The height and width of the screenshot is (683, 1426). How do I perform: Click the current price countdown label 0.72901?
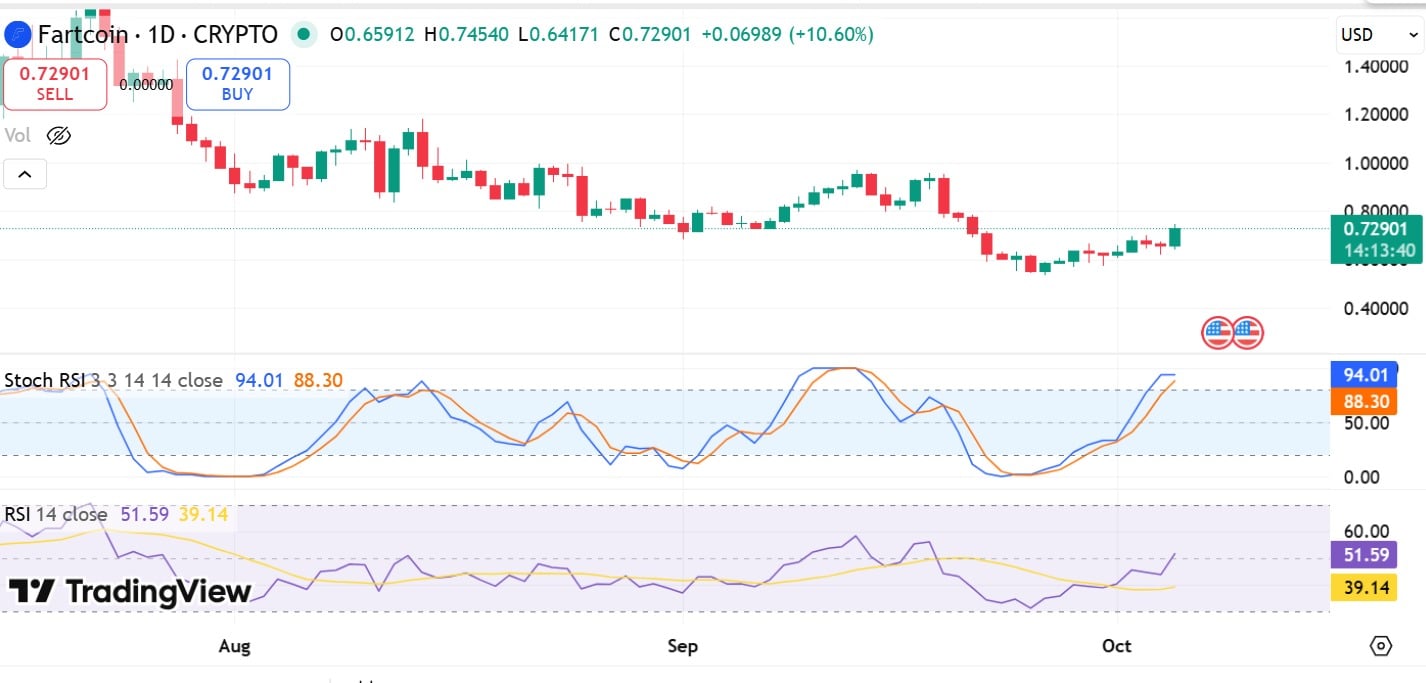[x=1376, y=240]
